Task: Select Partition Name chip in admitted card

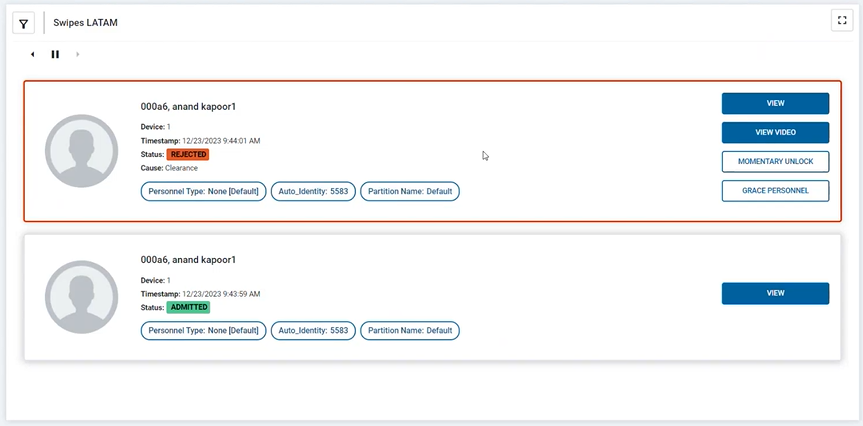Action: 410,330
